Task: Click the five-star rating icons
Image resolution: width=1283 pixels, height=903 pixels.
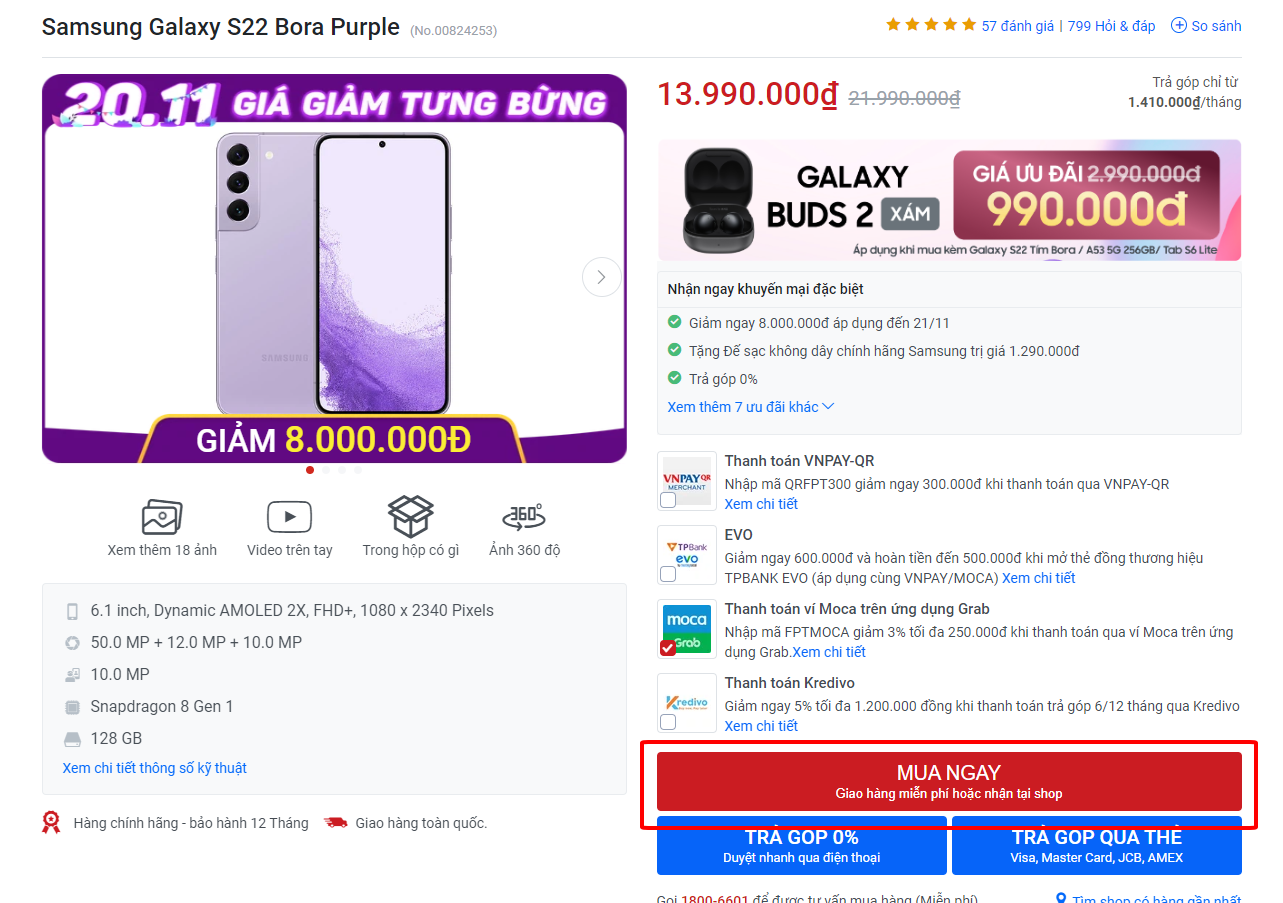Action: (x=930, y=25)
